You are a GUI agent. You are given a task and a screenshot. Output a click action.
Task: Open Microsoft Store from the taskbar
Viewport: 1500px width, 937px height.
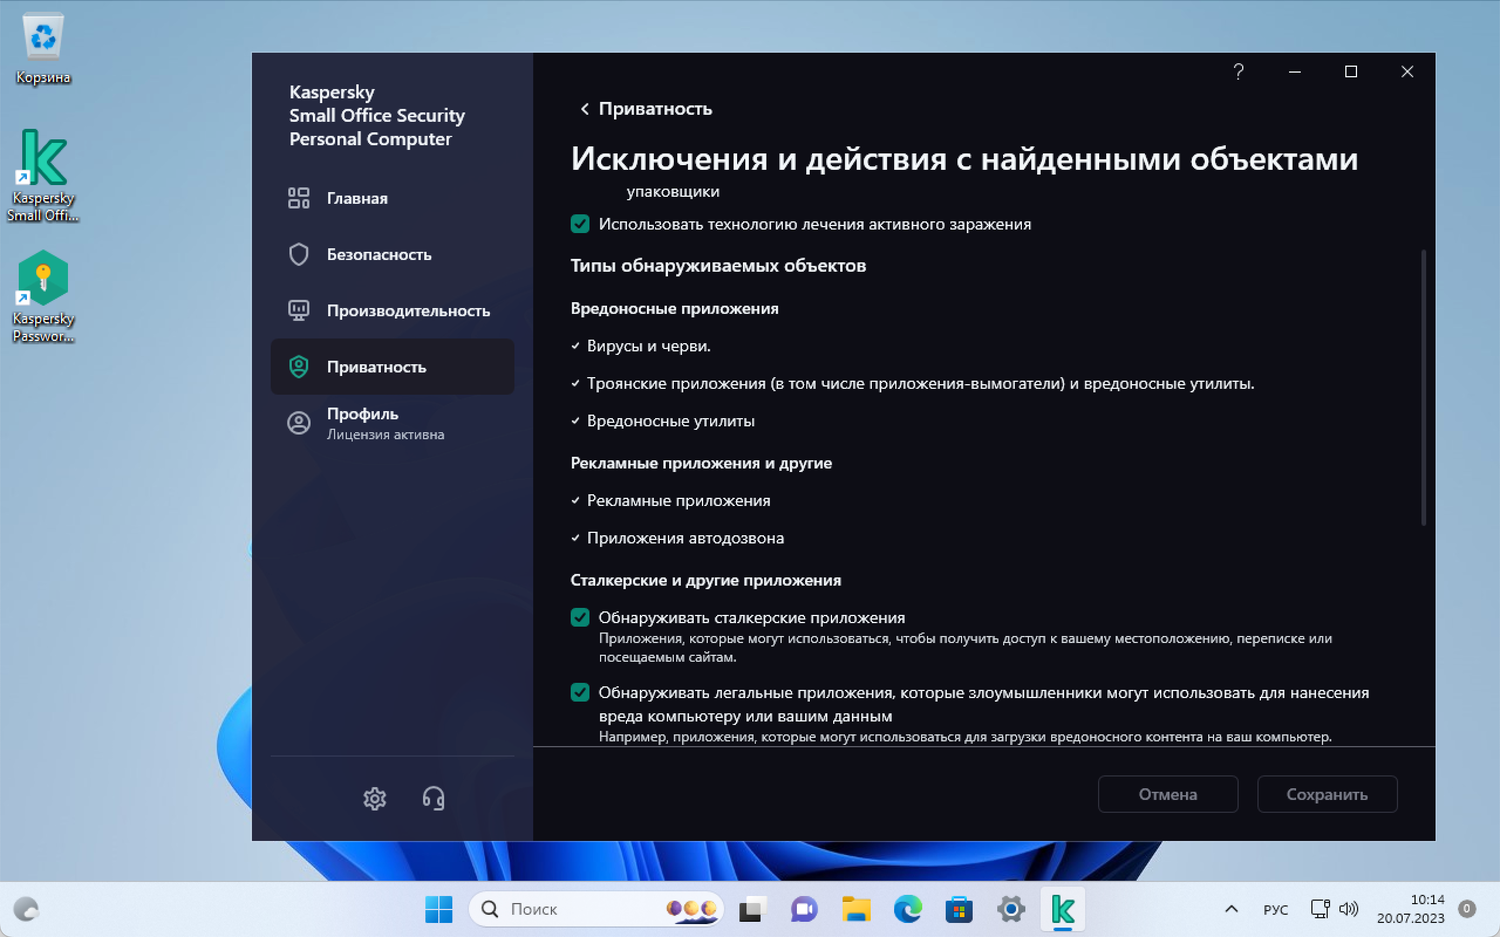coord(959,909)
